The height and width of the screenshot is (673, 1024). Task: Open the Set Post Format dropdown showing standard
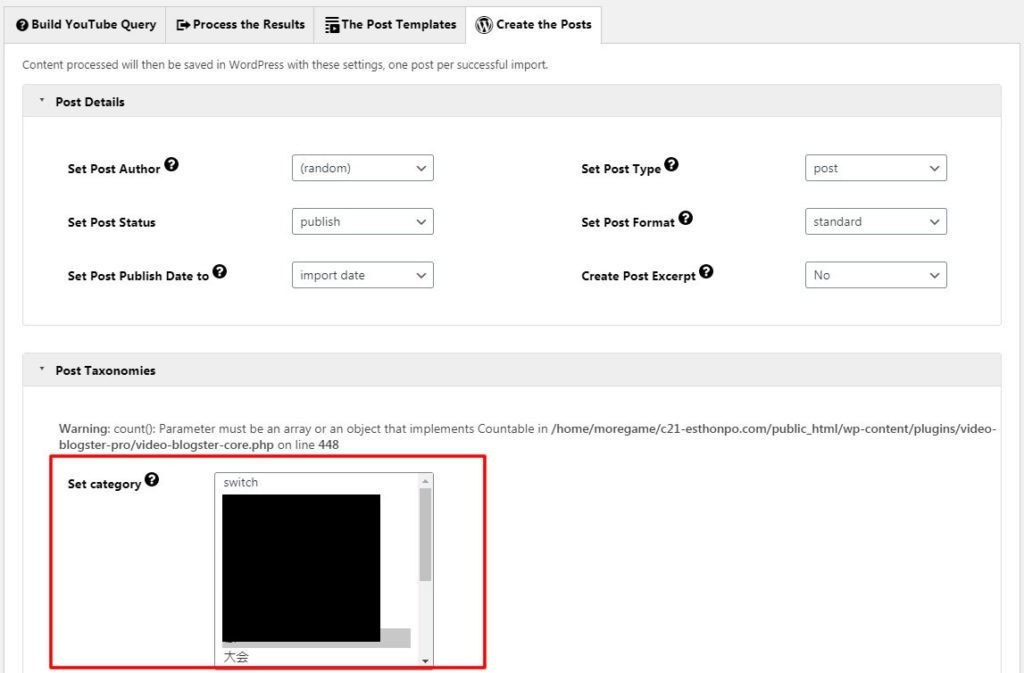[x=876, y=221]
